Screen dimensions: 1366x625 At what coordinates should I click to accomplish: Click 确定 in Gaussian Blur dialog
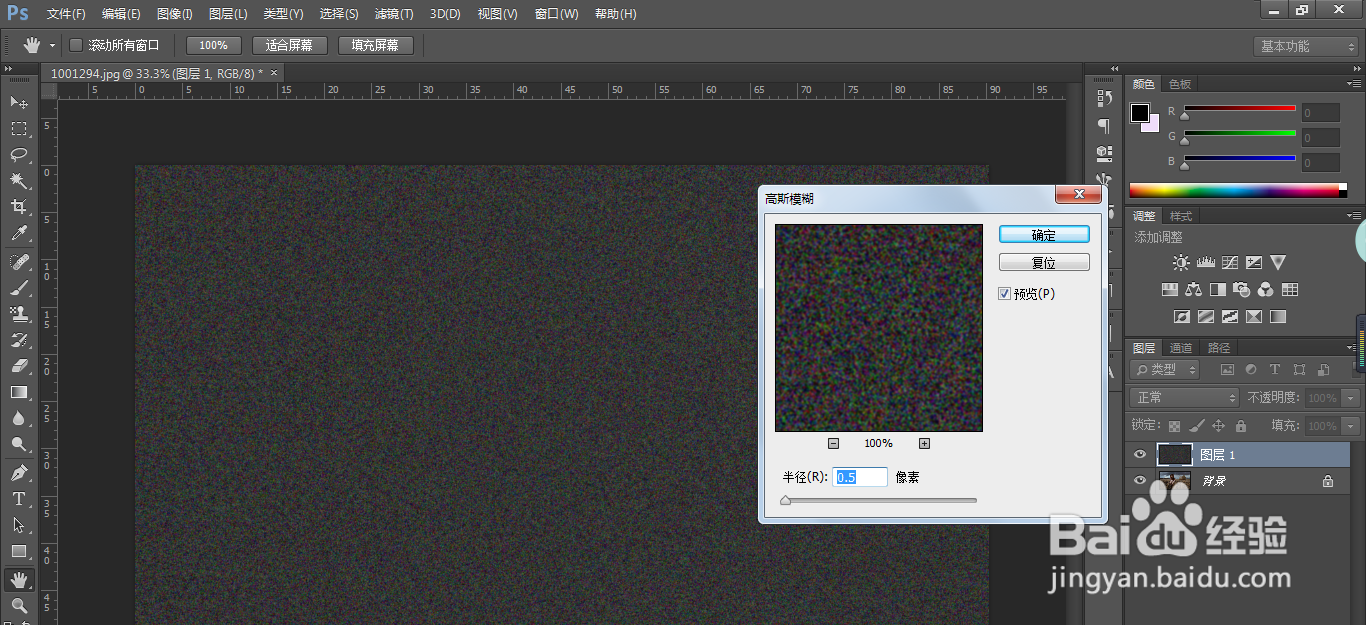(x=1044, y=235)
